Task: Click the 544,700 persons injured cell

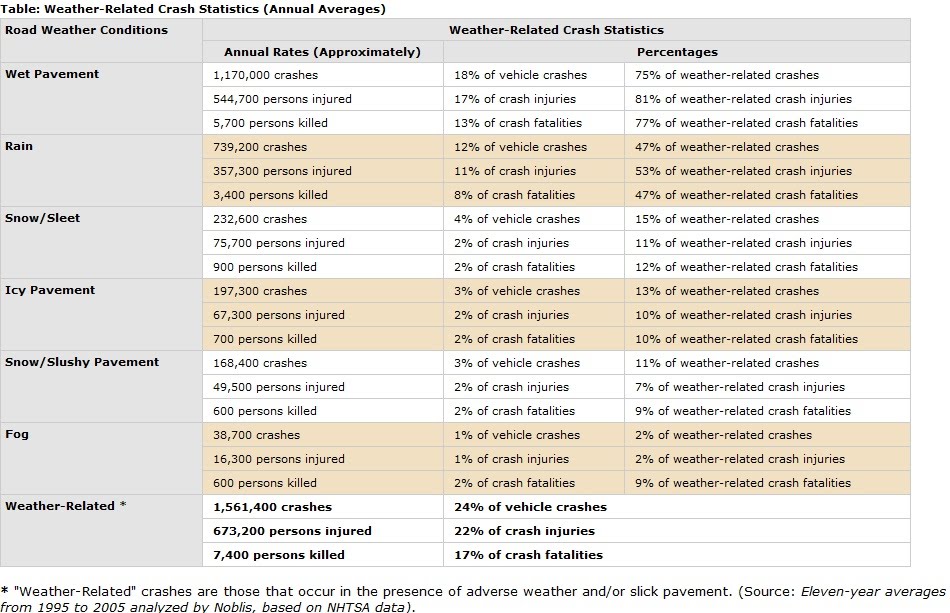Action: point(282,99)
